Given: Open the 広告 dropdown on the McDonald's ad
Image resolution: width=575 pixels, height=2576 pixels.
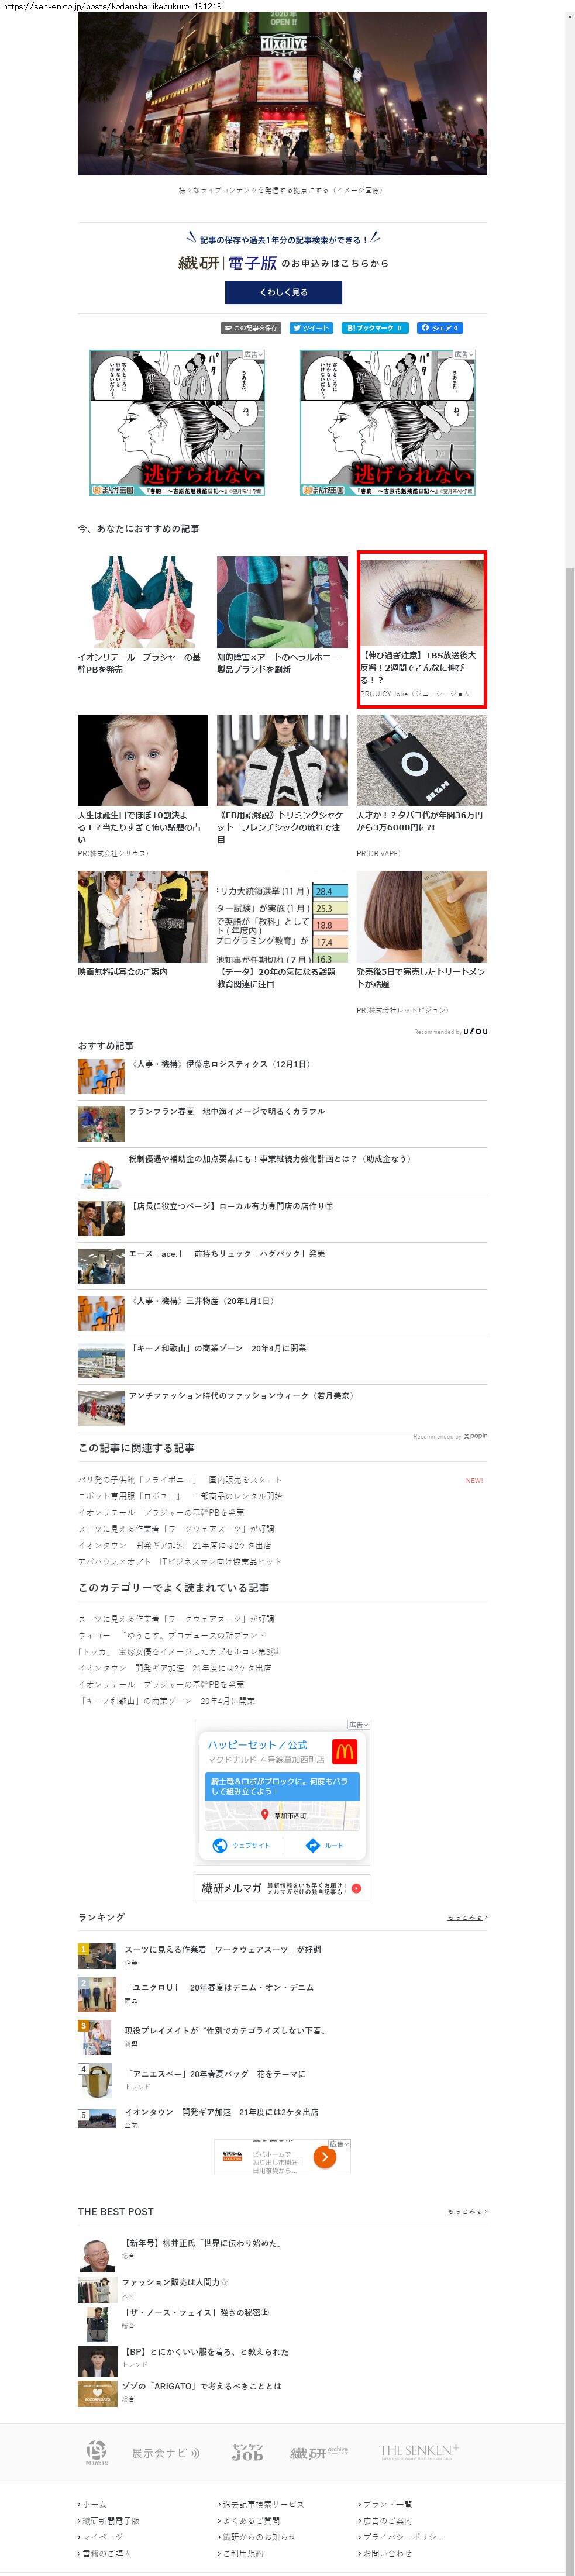Looking at the screenshot, I should (x=358, y=1725).
